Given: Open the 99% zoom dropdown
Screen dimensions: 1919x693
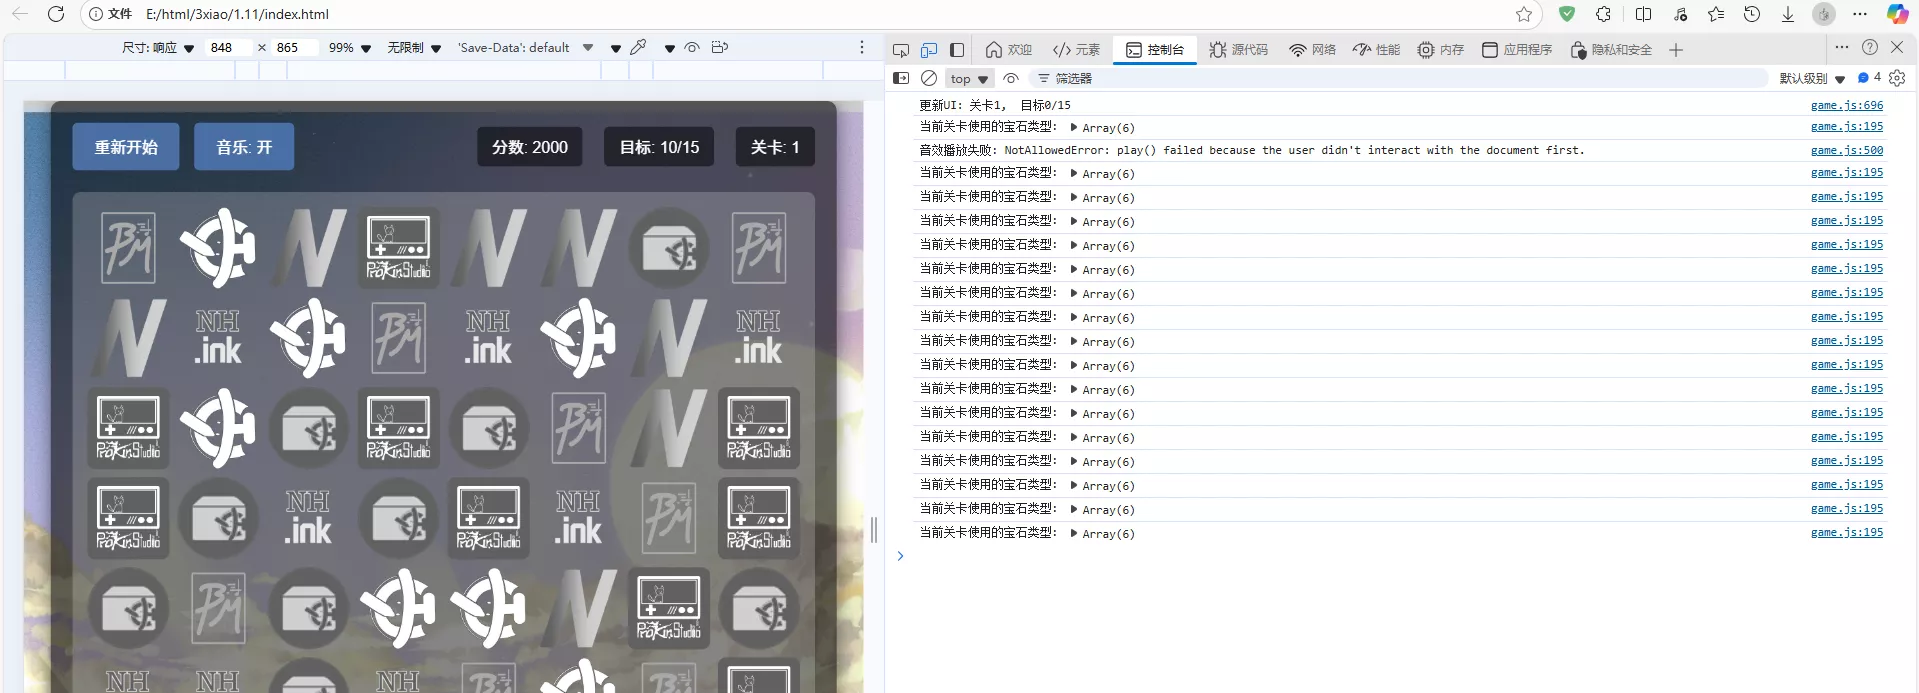Looking at the screenshot, I should pyautogui.click(x=350, y=48).
